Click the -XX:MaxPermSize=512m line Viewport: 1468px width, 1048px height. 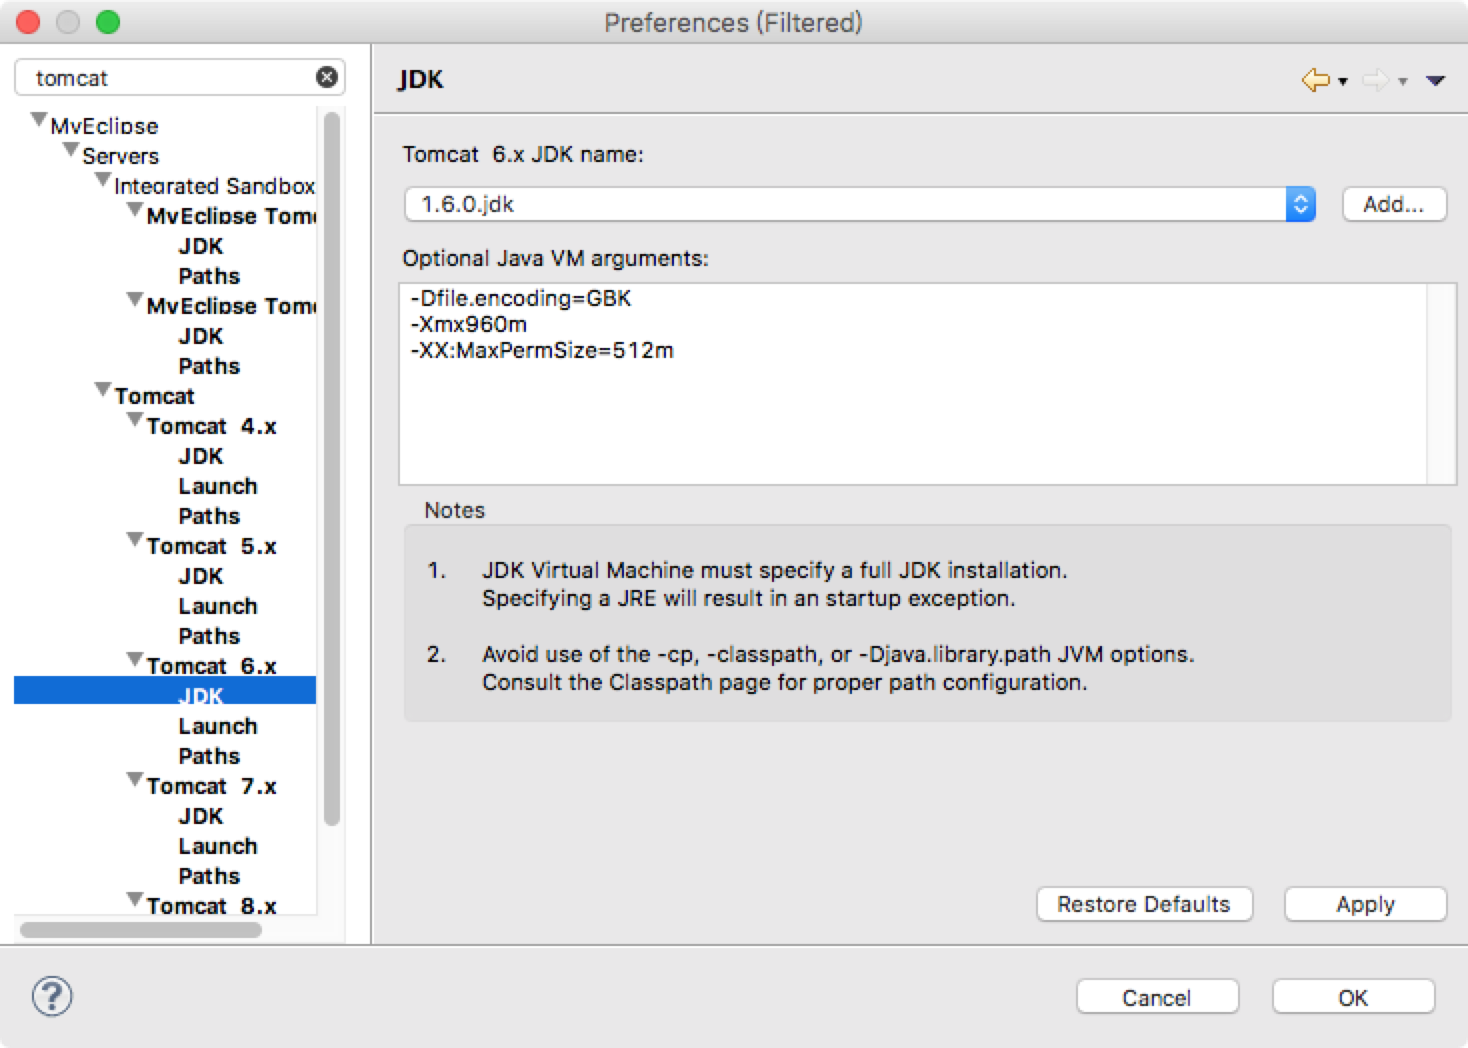542,350
